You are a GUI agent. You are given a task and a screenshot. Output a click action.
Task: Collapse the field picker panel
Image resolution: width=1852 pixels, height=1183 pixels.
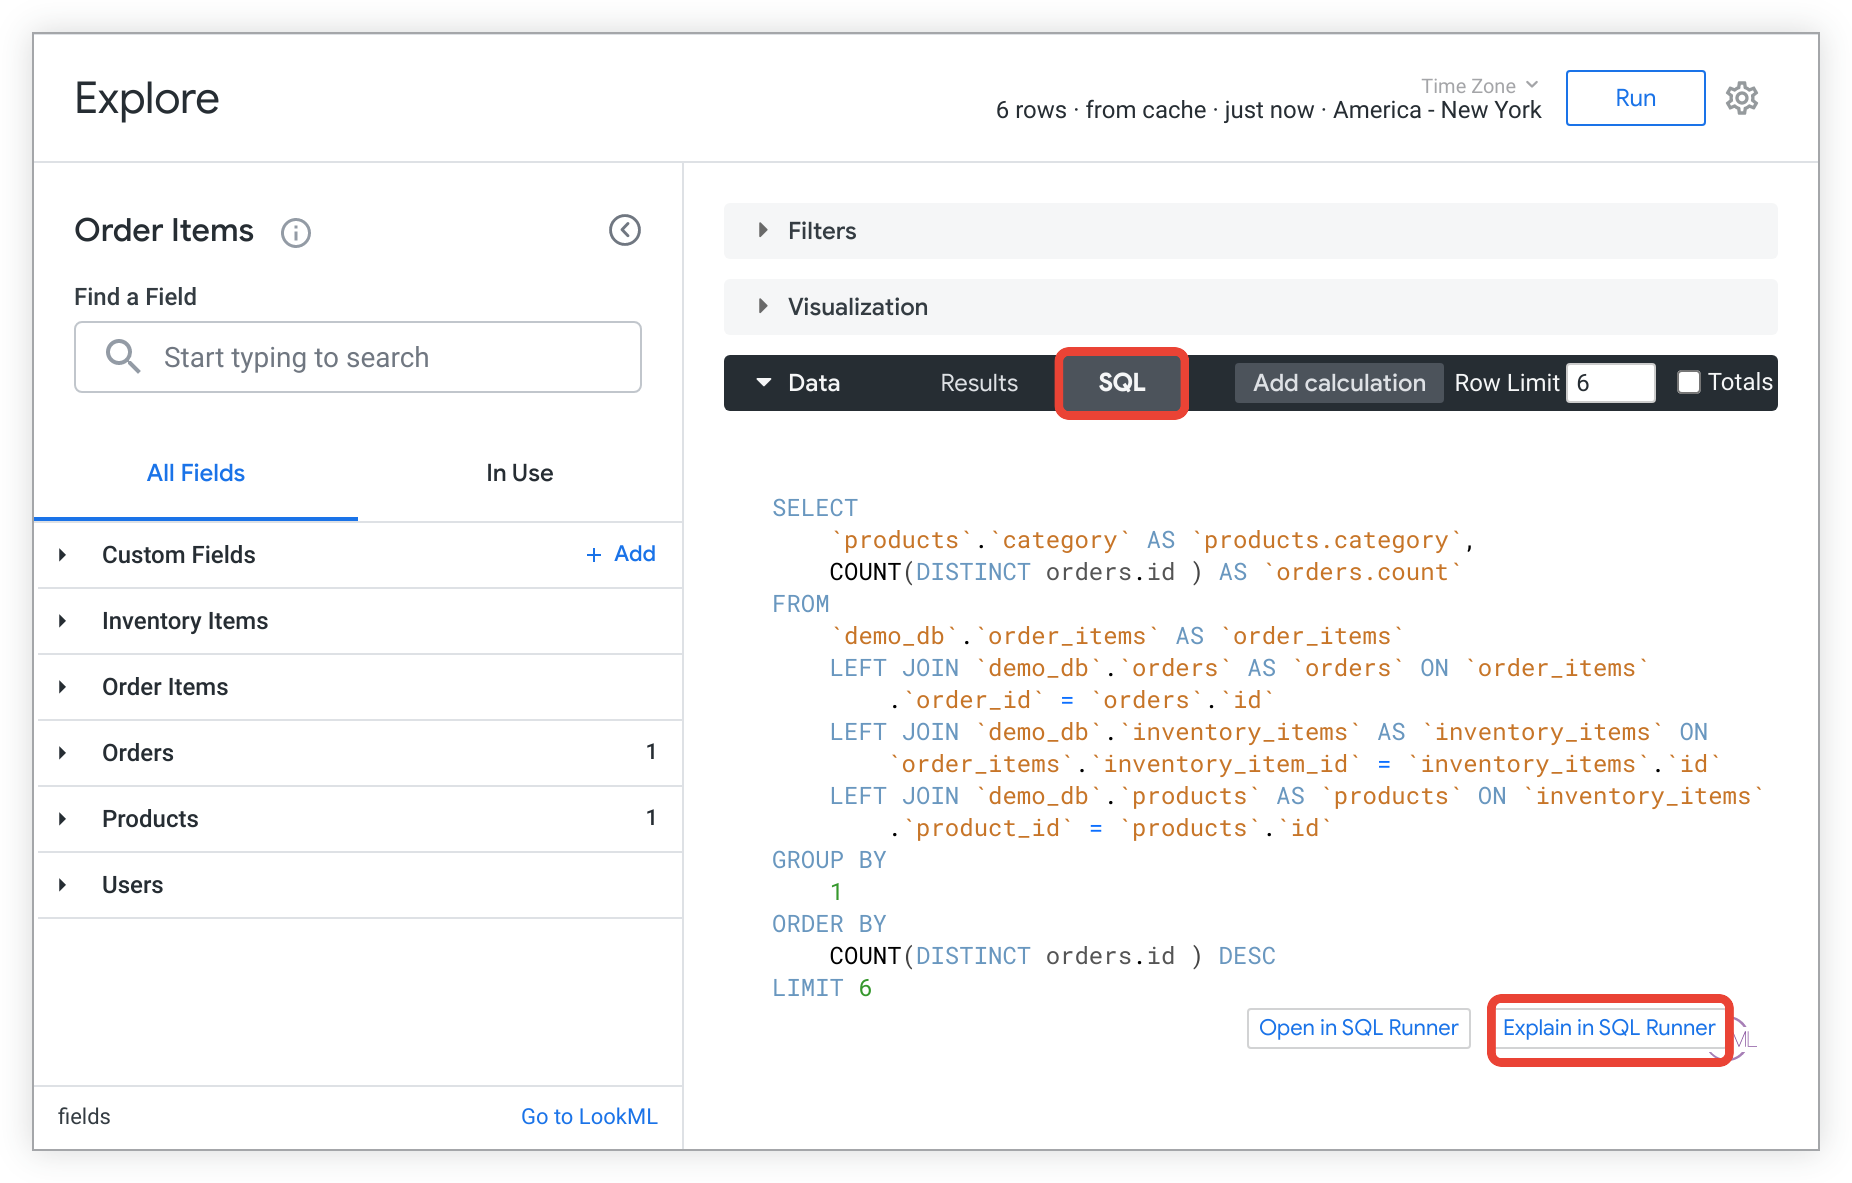point(625,230)
